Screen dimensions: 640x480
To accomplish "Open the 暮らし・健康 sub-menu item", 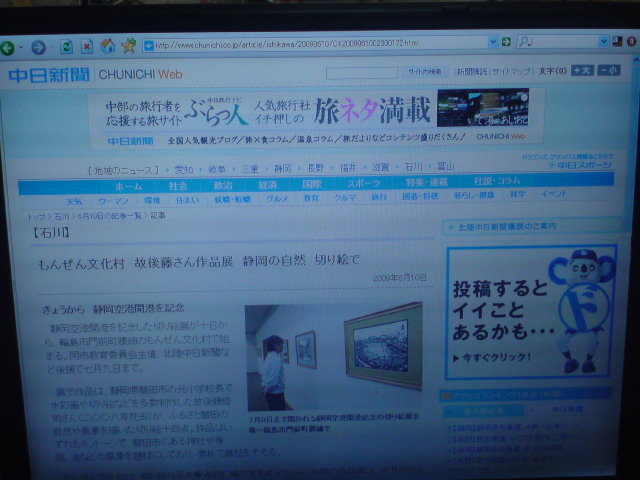I will tap(474, 195).
